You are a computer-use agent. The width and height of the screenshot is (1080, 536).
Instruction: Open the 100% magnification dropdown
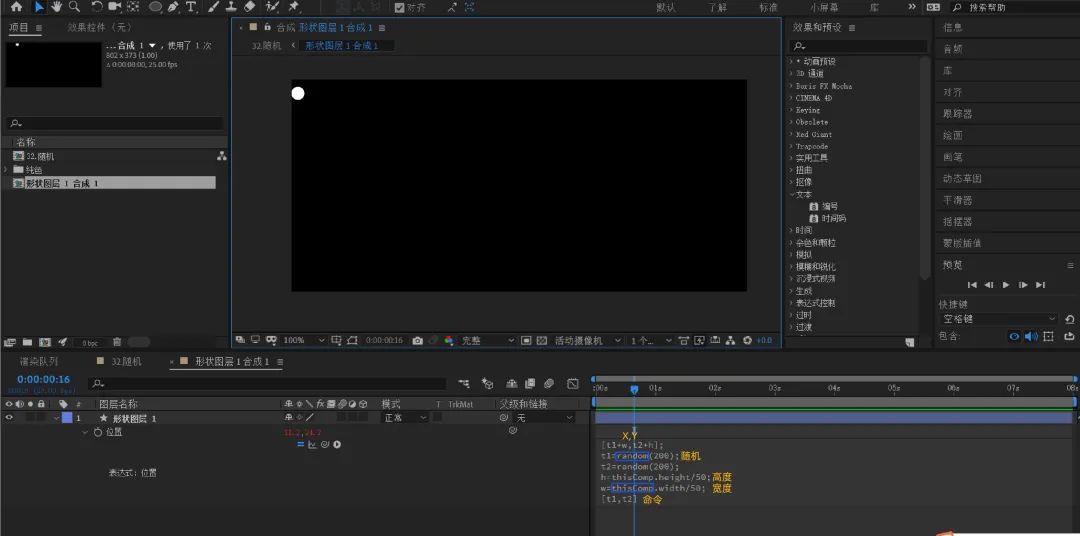[x=304, y=340]
